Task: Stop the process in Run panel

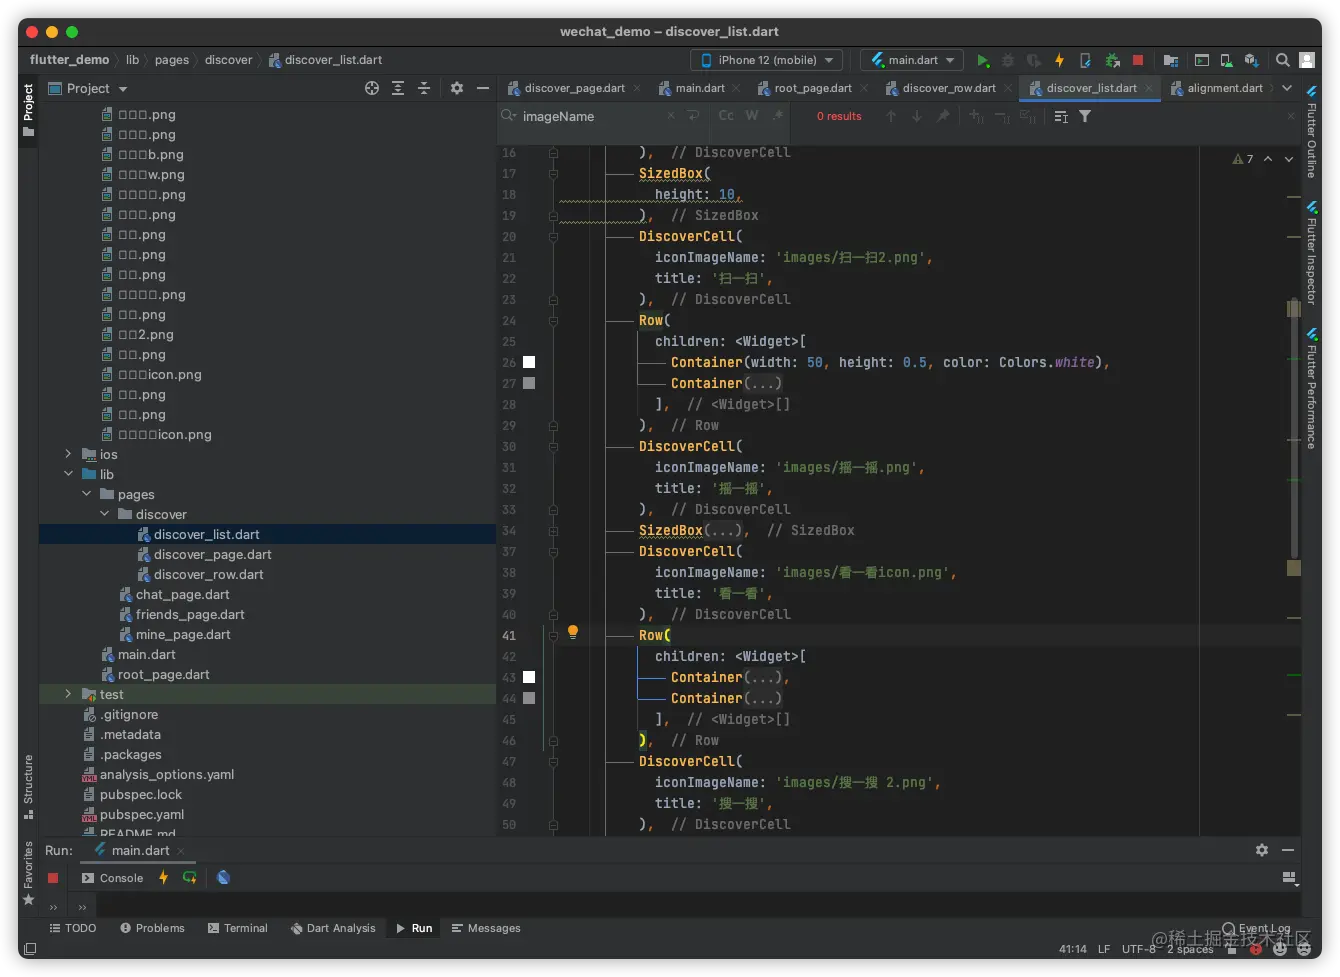Action: 53,878
